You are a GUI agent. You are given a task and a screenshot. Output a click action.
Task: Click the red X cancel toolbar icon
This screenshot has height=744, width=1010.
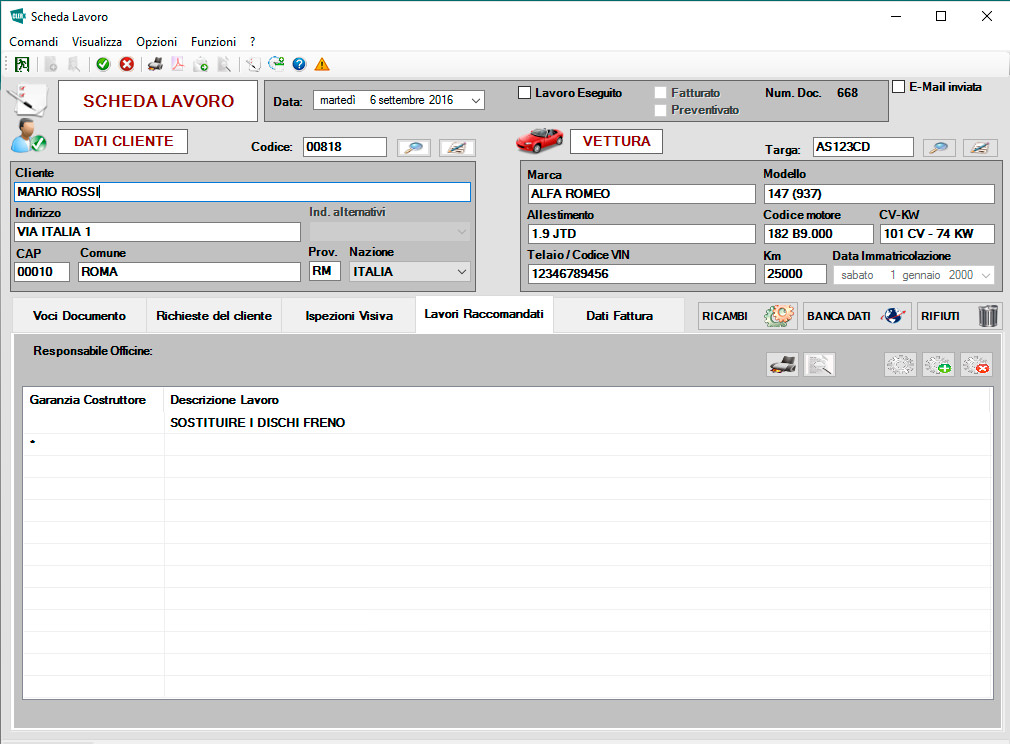tap(127, 64)
